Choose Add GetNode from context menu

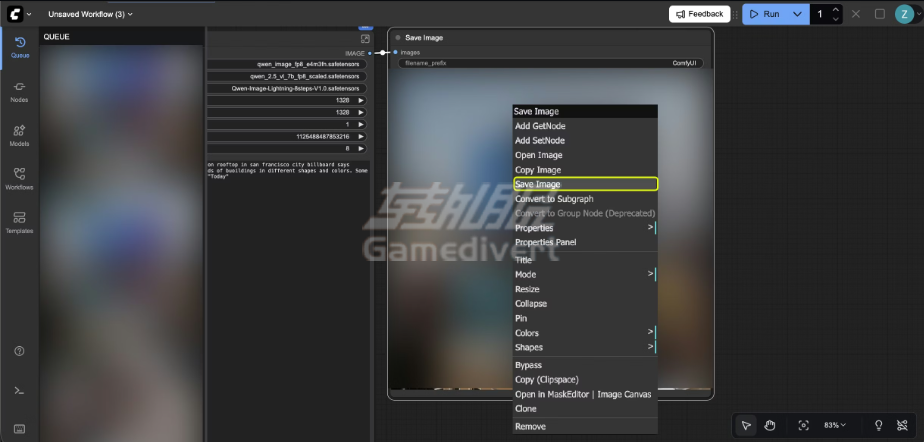585,126
